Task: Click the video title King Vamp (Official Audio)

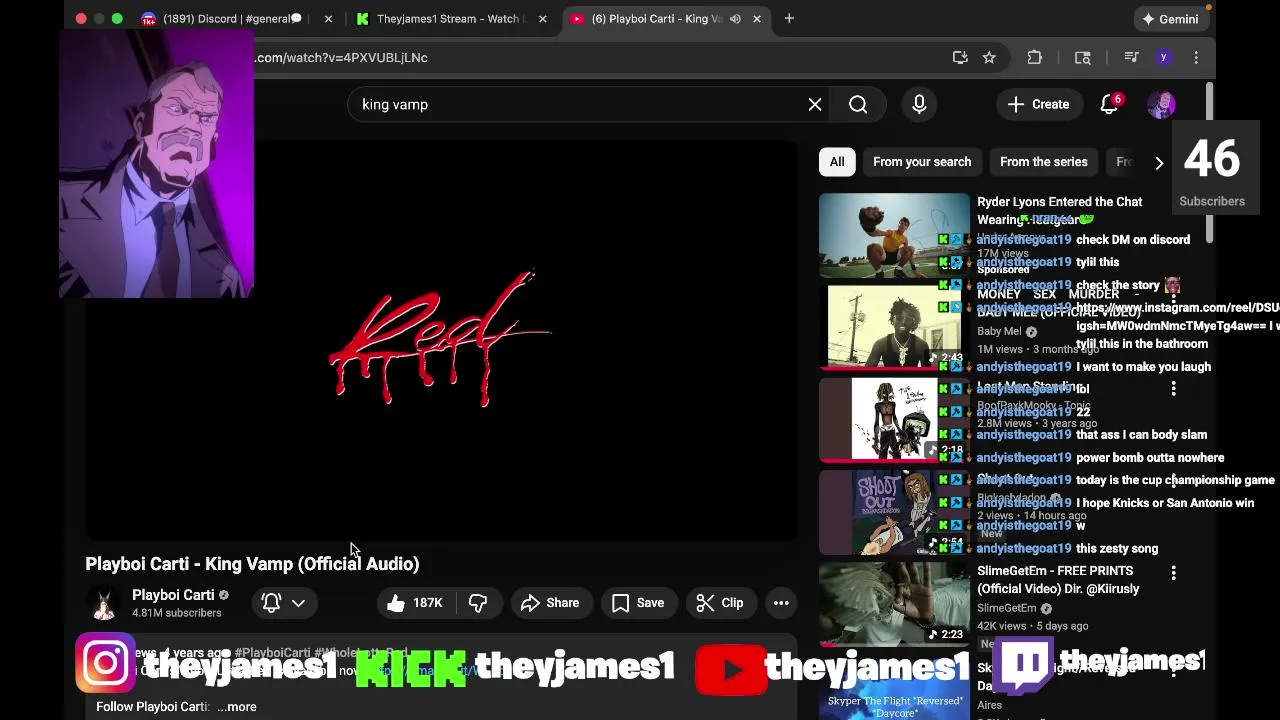Action: click(252, 564)
